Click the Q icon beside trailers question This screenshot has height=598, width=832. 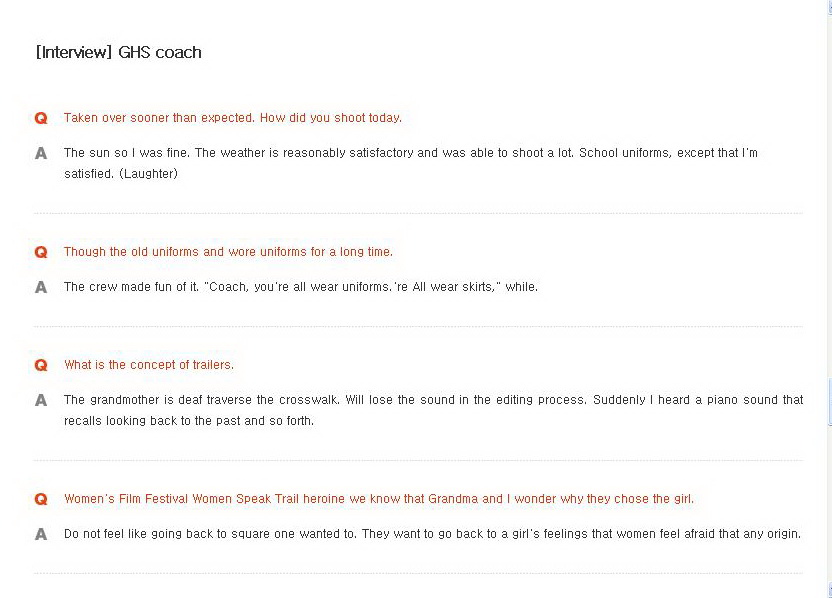pos(41,365)
